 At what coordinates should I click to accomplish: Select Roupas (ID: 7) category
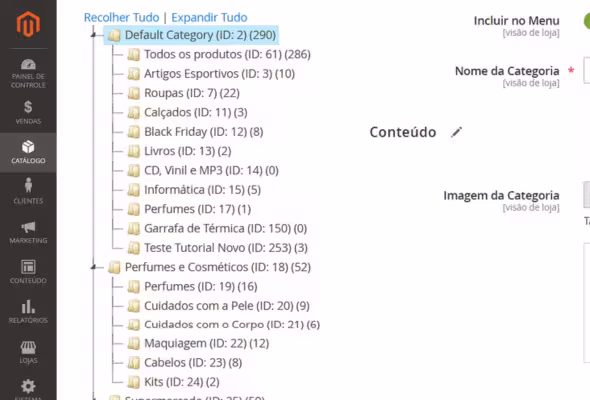192,93
